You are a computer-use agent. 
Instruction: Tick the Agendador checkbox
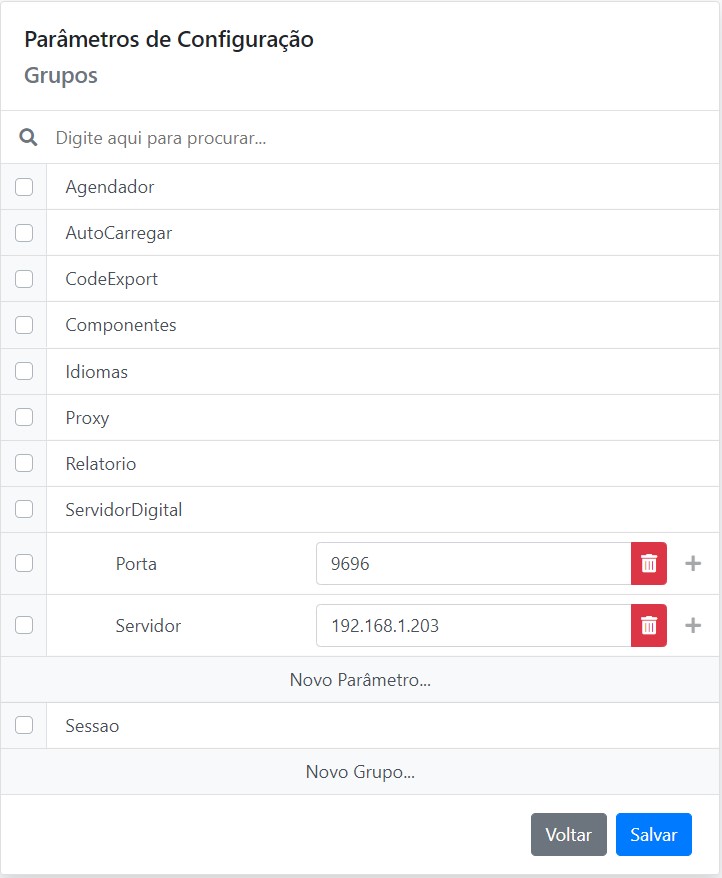click(24, 187)
